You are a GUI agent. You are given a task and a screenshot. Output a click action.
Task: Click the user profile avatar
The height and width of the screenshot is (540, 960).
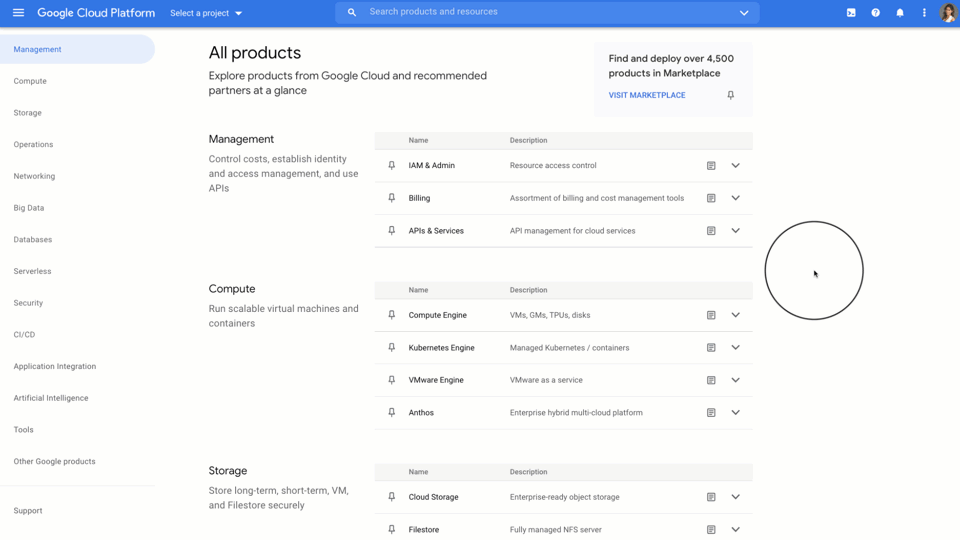(948, 13)
